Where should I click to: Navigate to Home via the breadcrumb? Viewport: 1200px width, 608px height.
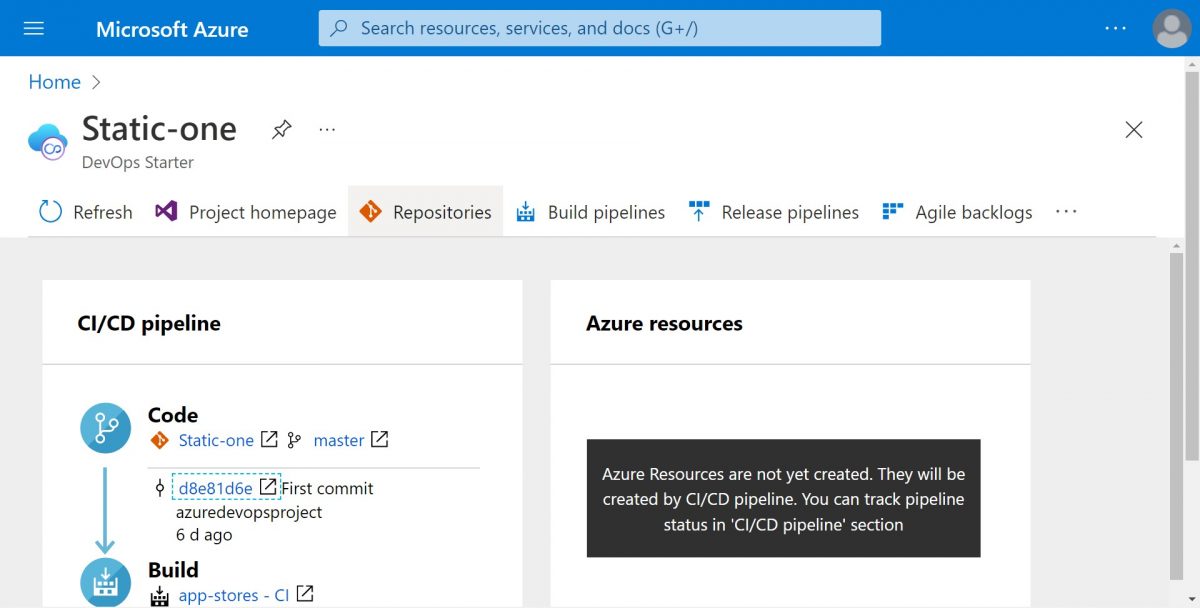click(x=54, y=82)
